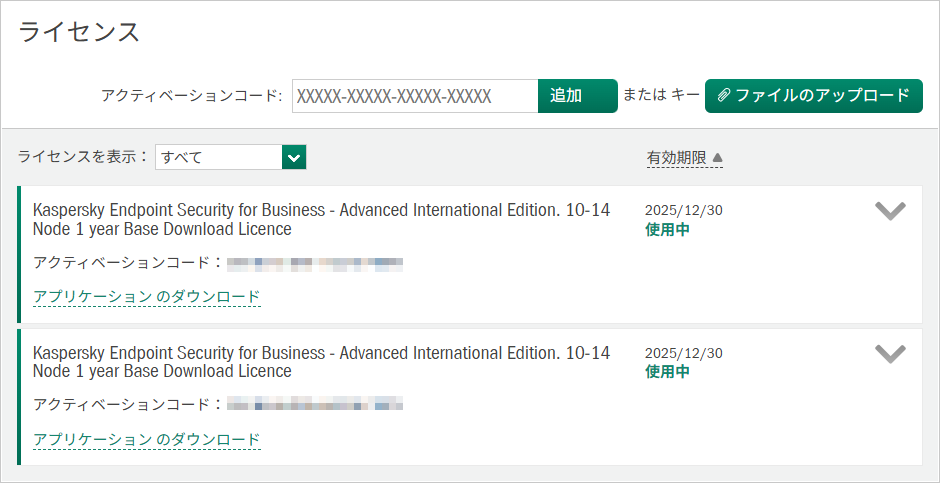Open アプリケーション のダウンロード in first license

click(147, 297)
